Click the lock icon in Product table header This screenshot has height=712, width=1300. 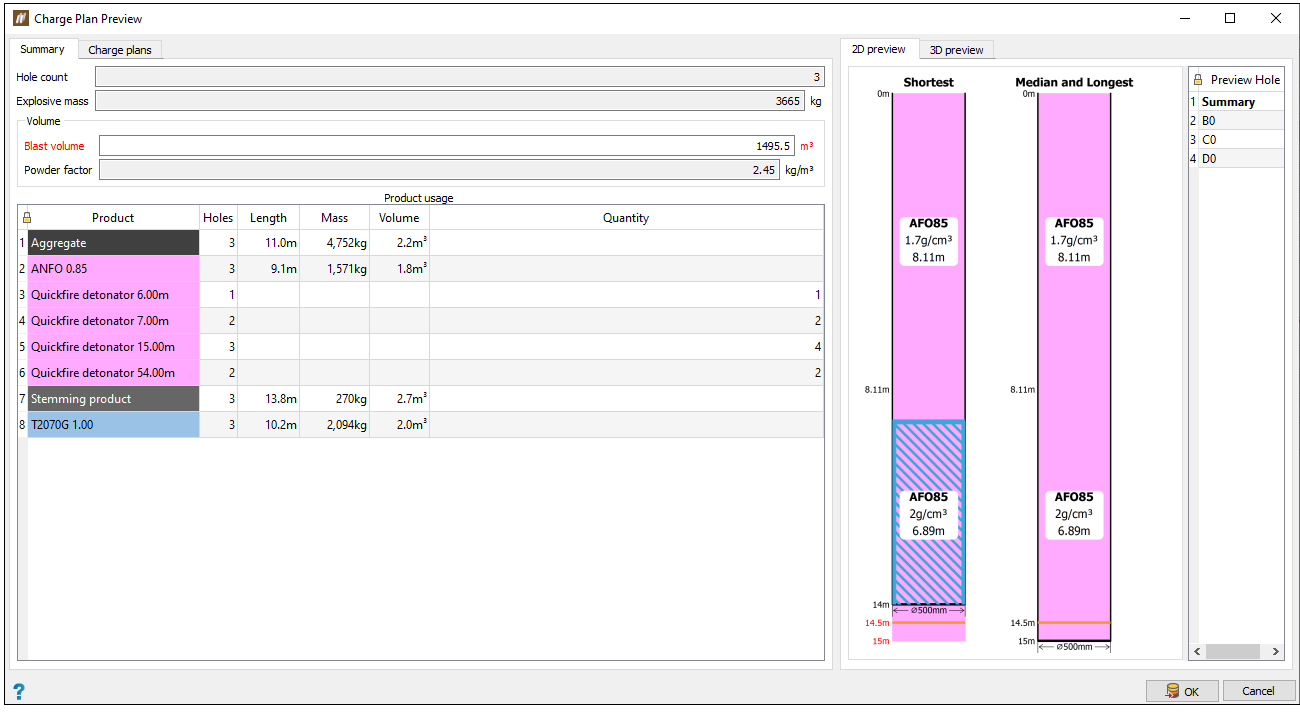(x=26, y=218)
